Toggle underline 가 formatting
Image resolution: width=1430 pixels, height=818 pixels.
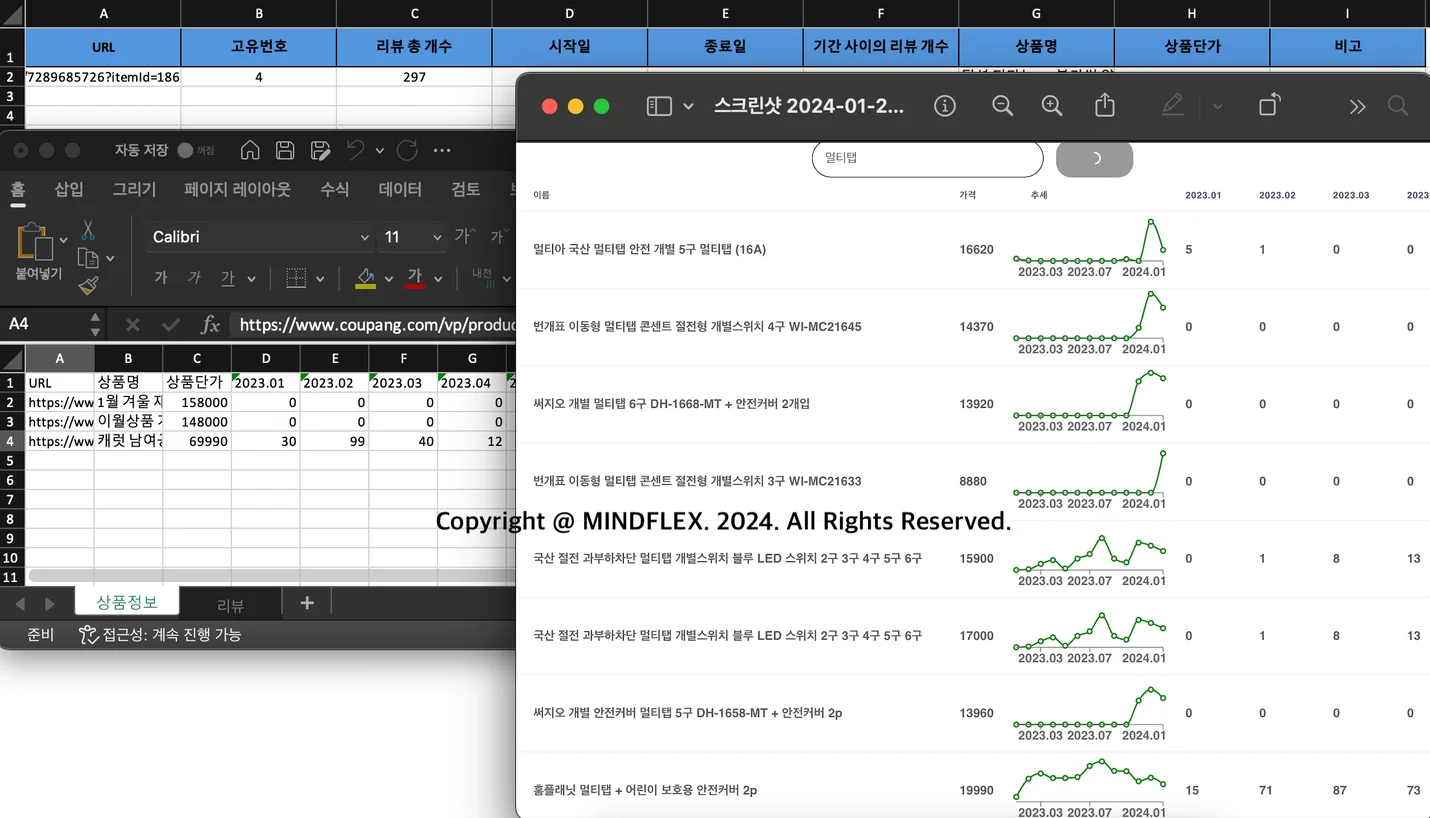point(228,278)
